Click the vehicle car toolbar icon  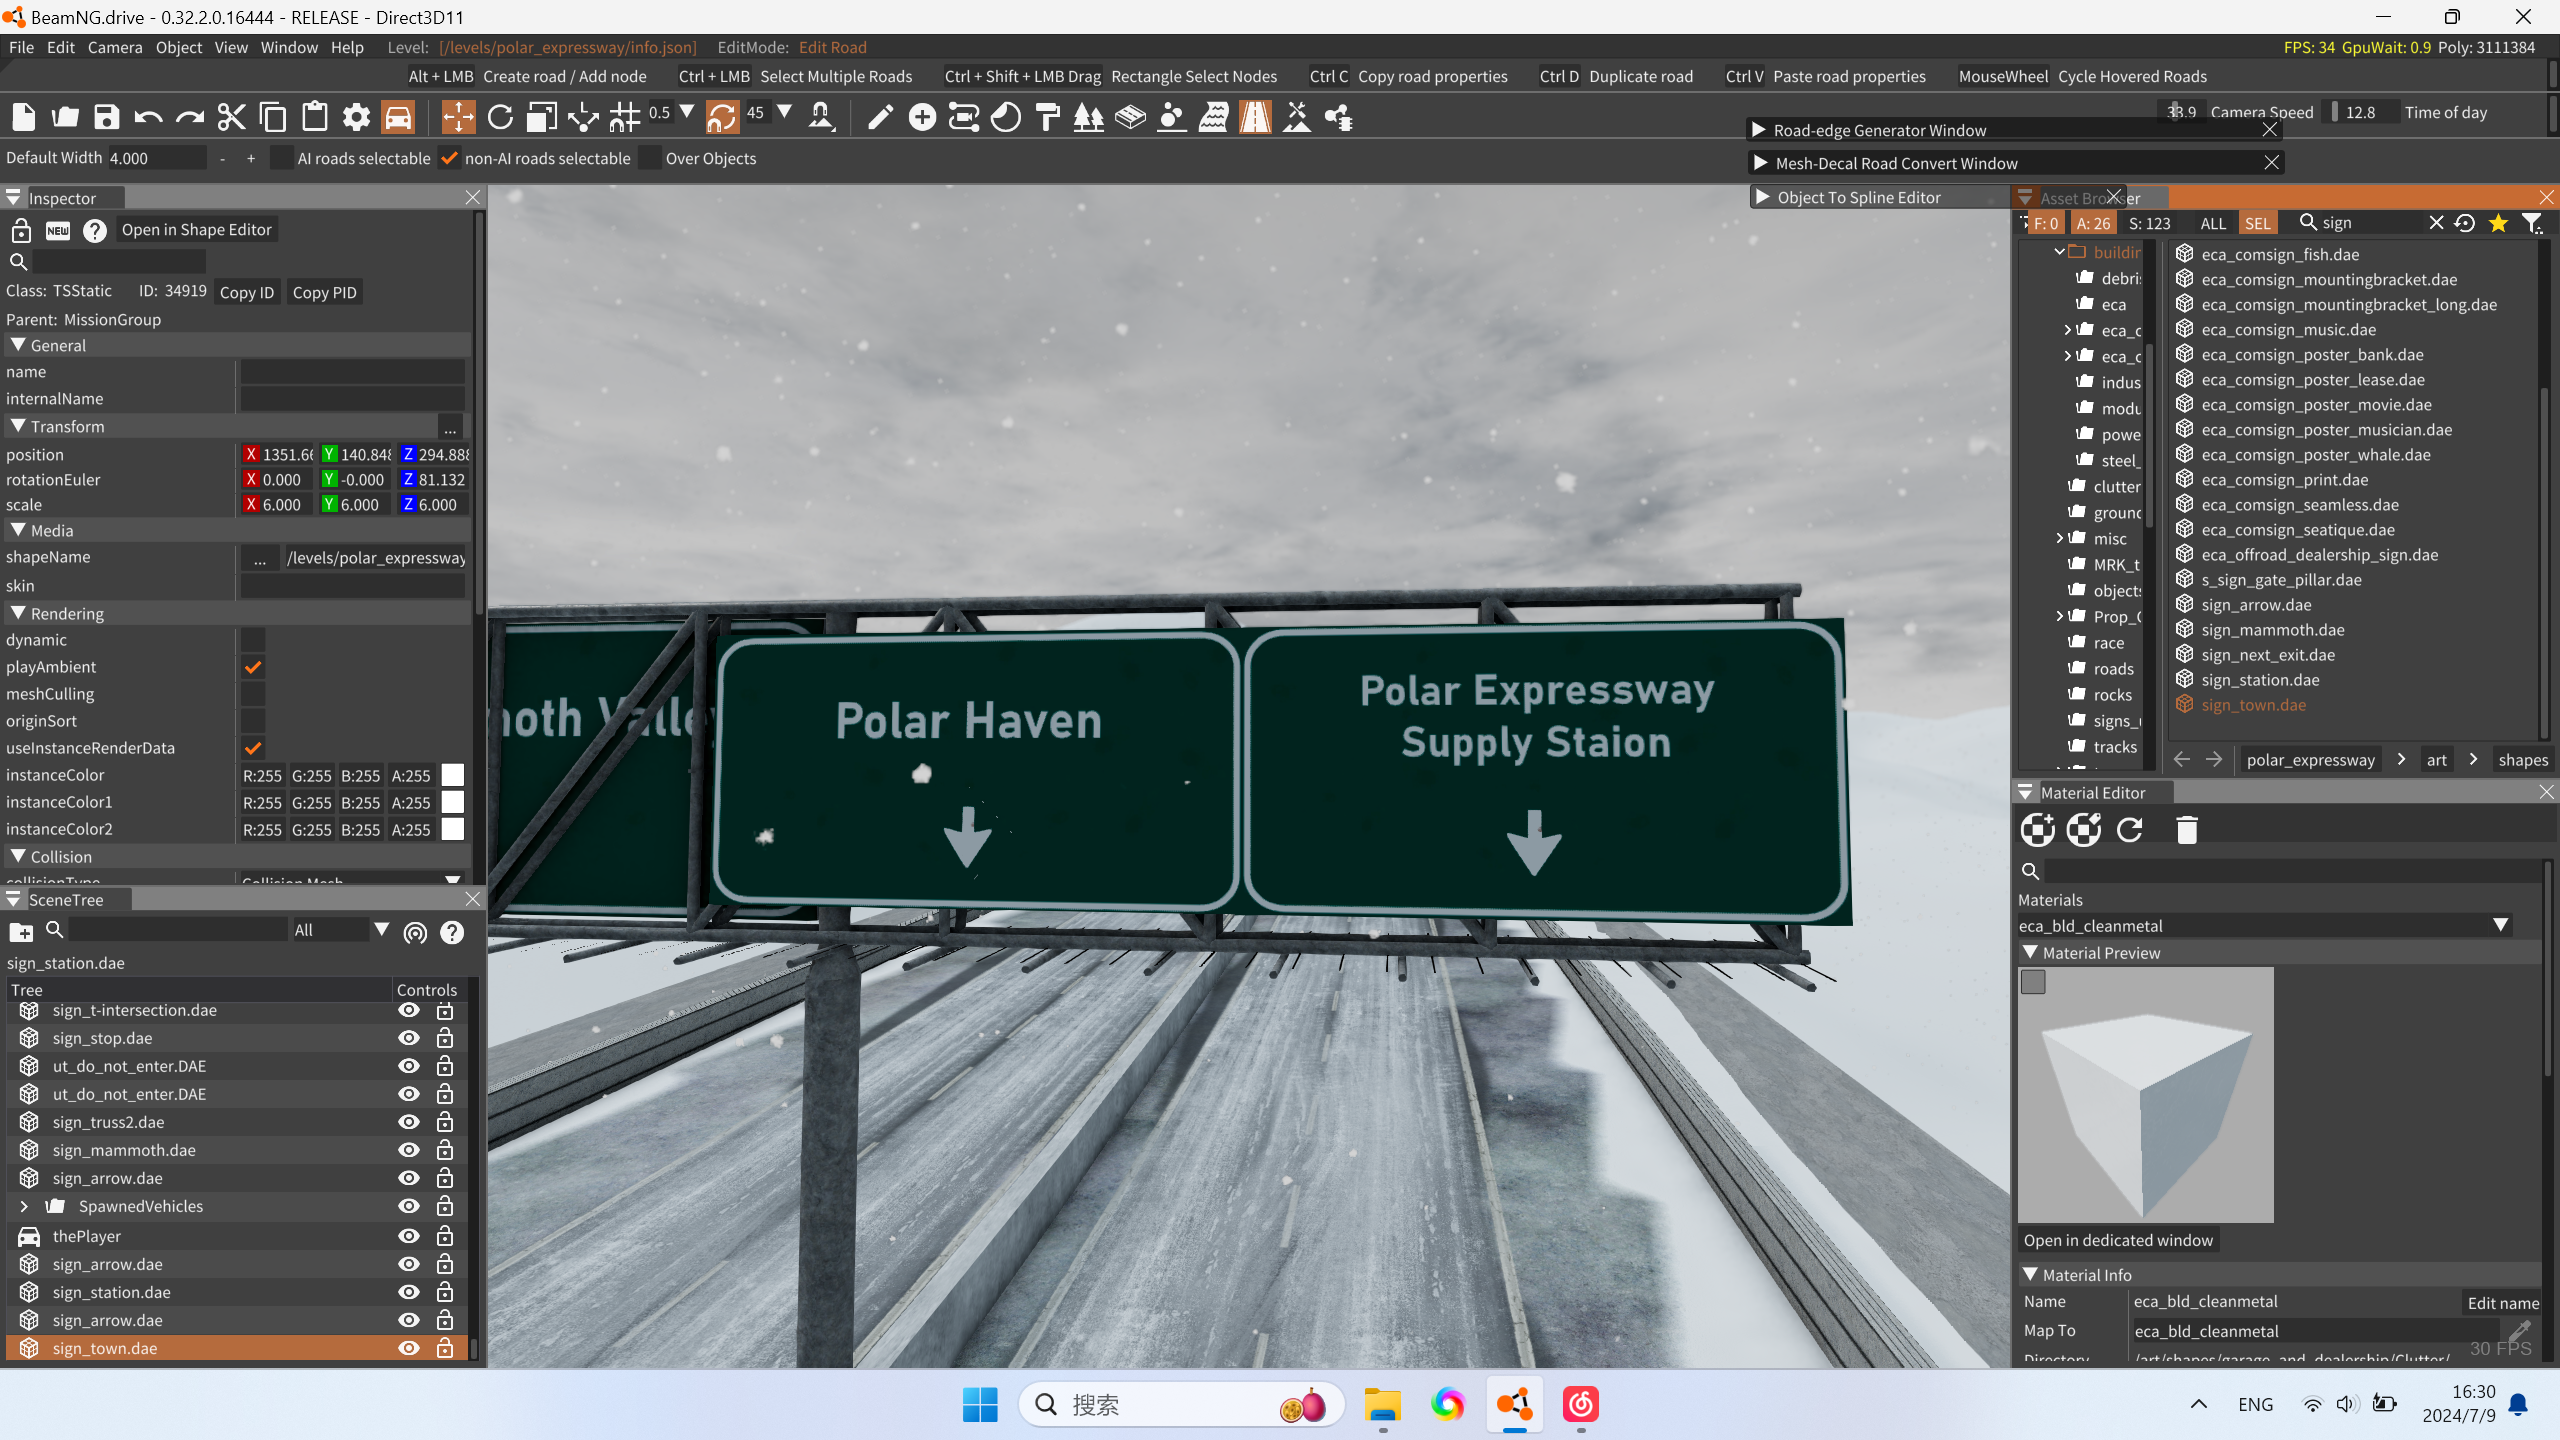(398, 117)
